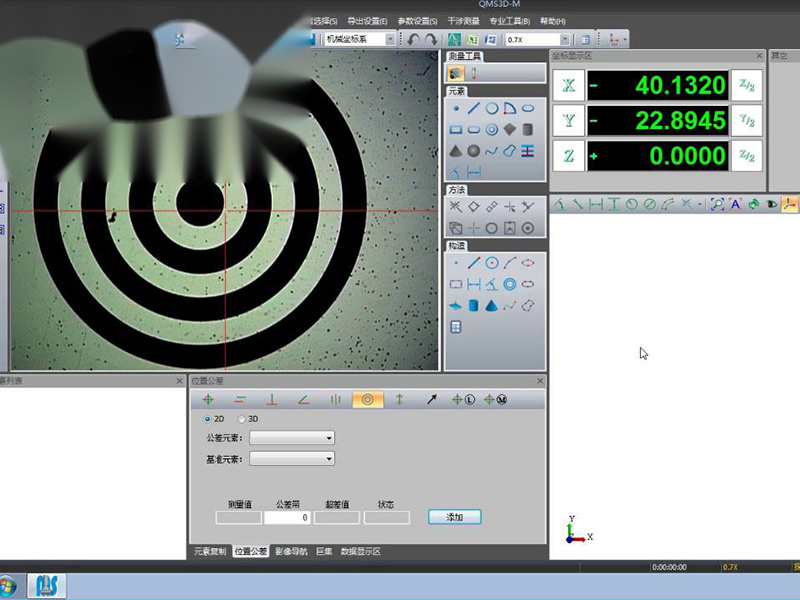This screenshot has width=800, height=600.
Task: Open the 帮助 menu
Action: (553, 21)
